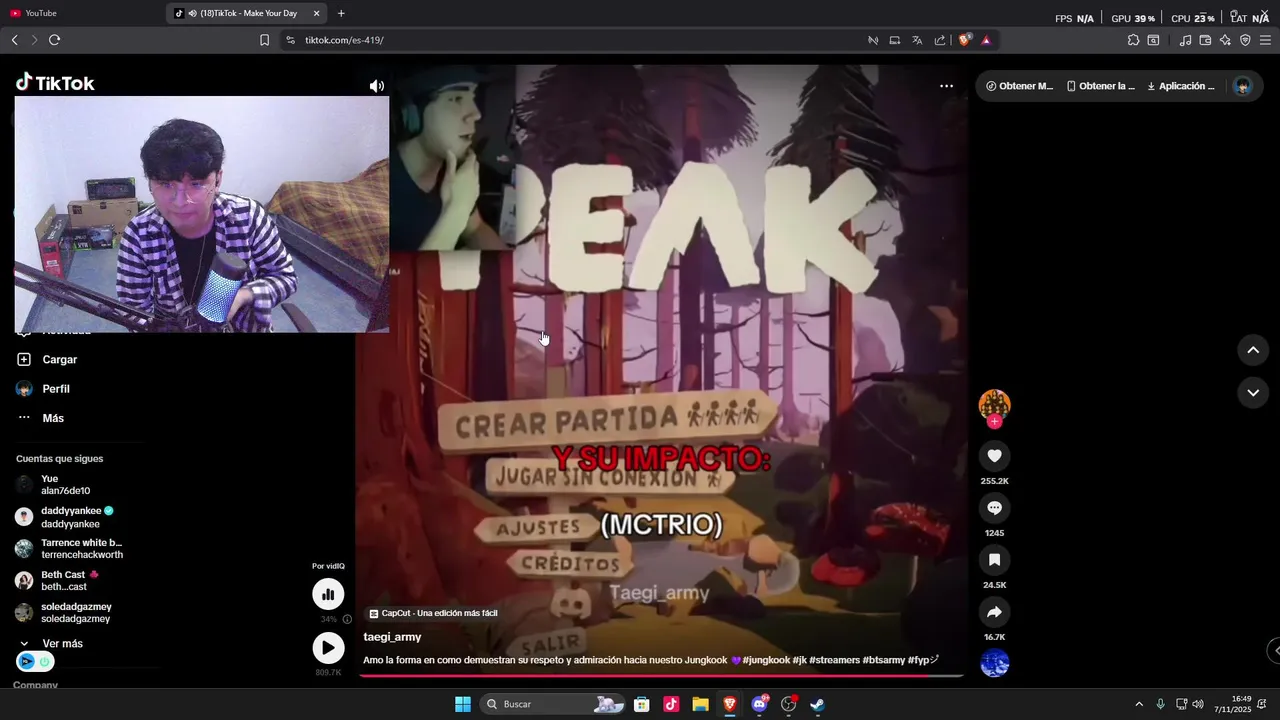1280x720 pixels.
Task: Click the taskbar Buscar search box
Action: [553, 704]
